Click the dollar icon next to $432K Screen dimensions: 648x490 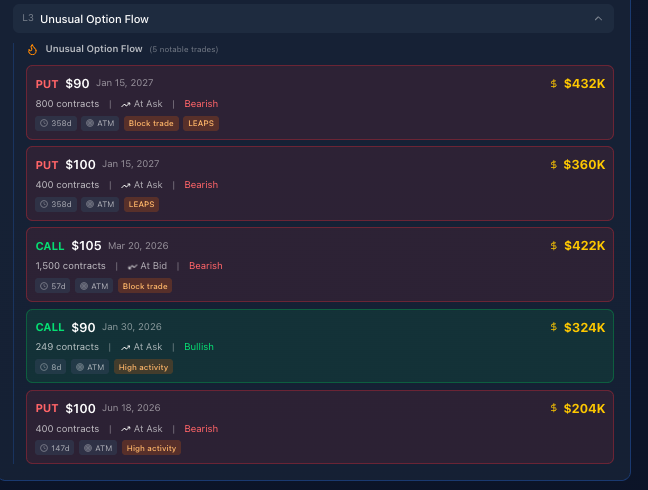554,84
